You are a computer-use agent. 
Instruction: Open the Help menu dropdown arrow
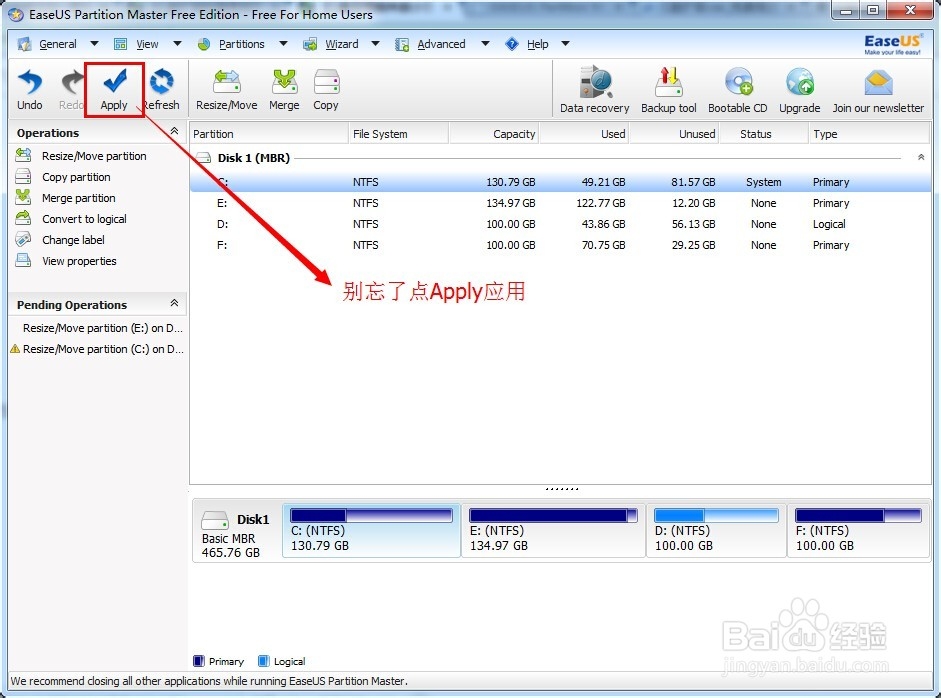coord(565,44)
